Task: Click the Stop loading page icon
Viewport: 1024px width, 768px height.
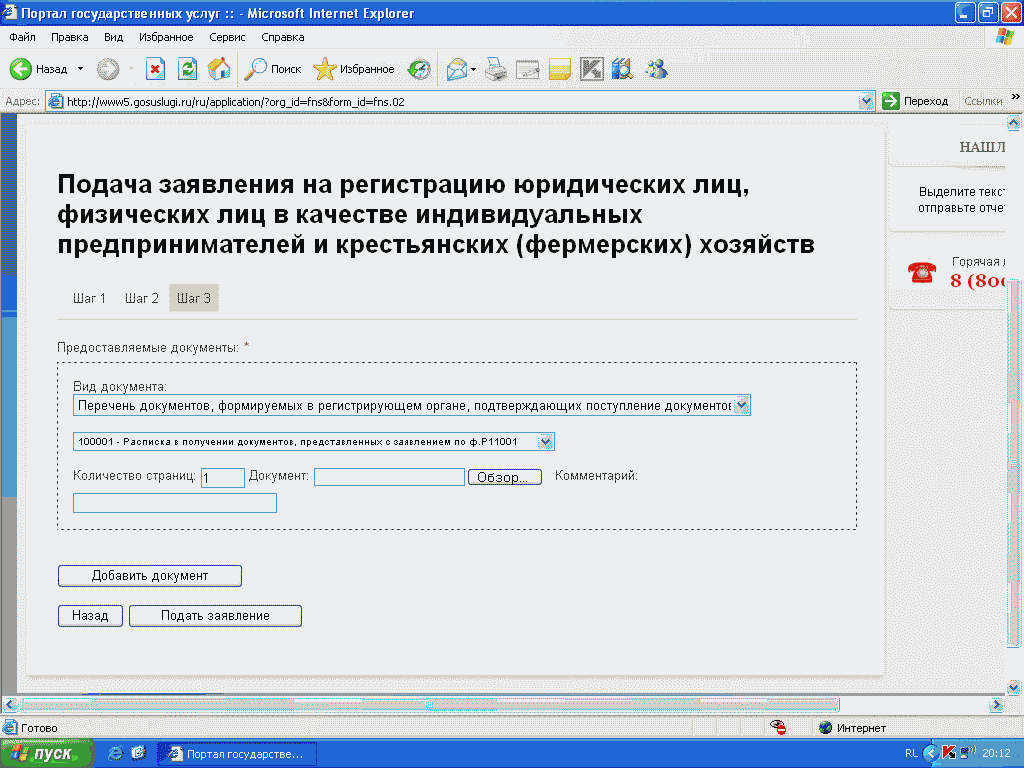Action: [x=155, y=69]
